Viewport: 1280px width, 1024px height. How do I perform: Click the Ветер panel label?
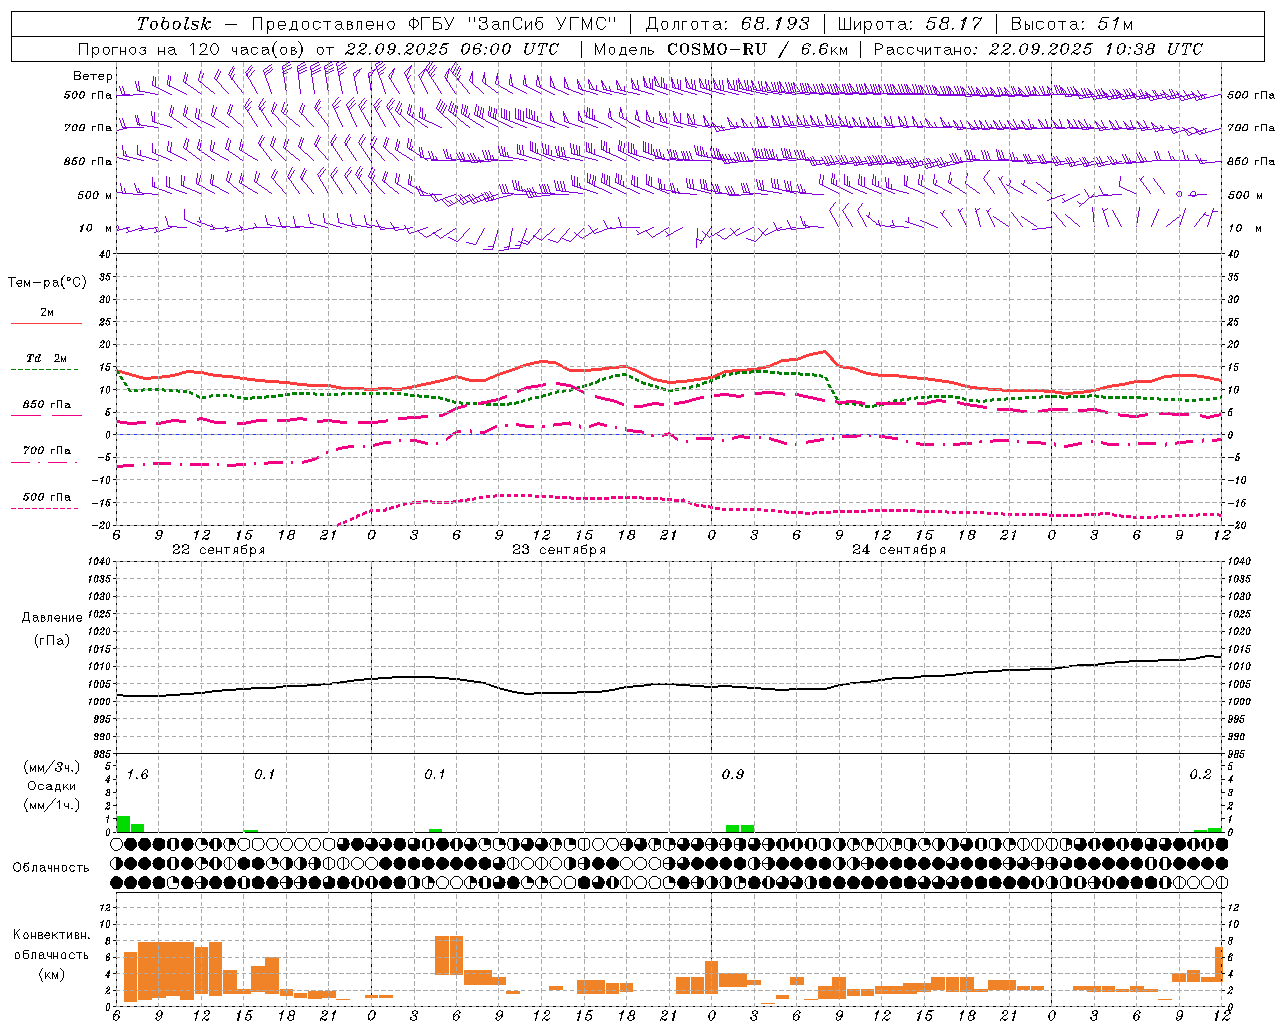tap(93, 76)
